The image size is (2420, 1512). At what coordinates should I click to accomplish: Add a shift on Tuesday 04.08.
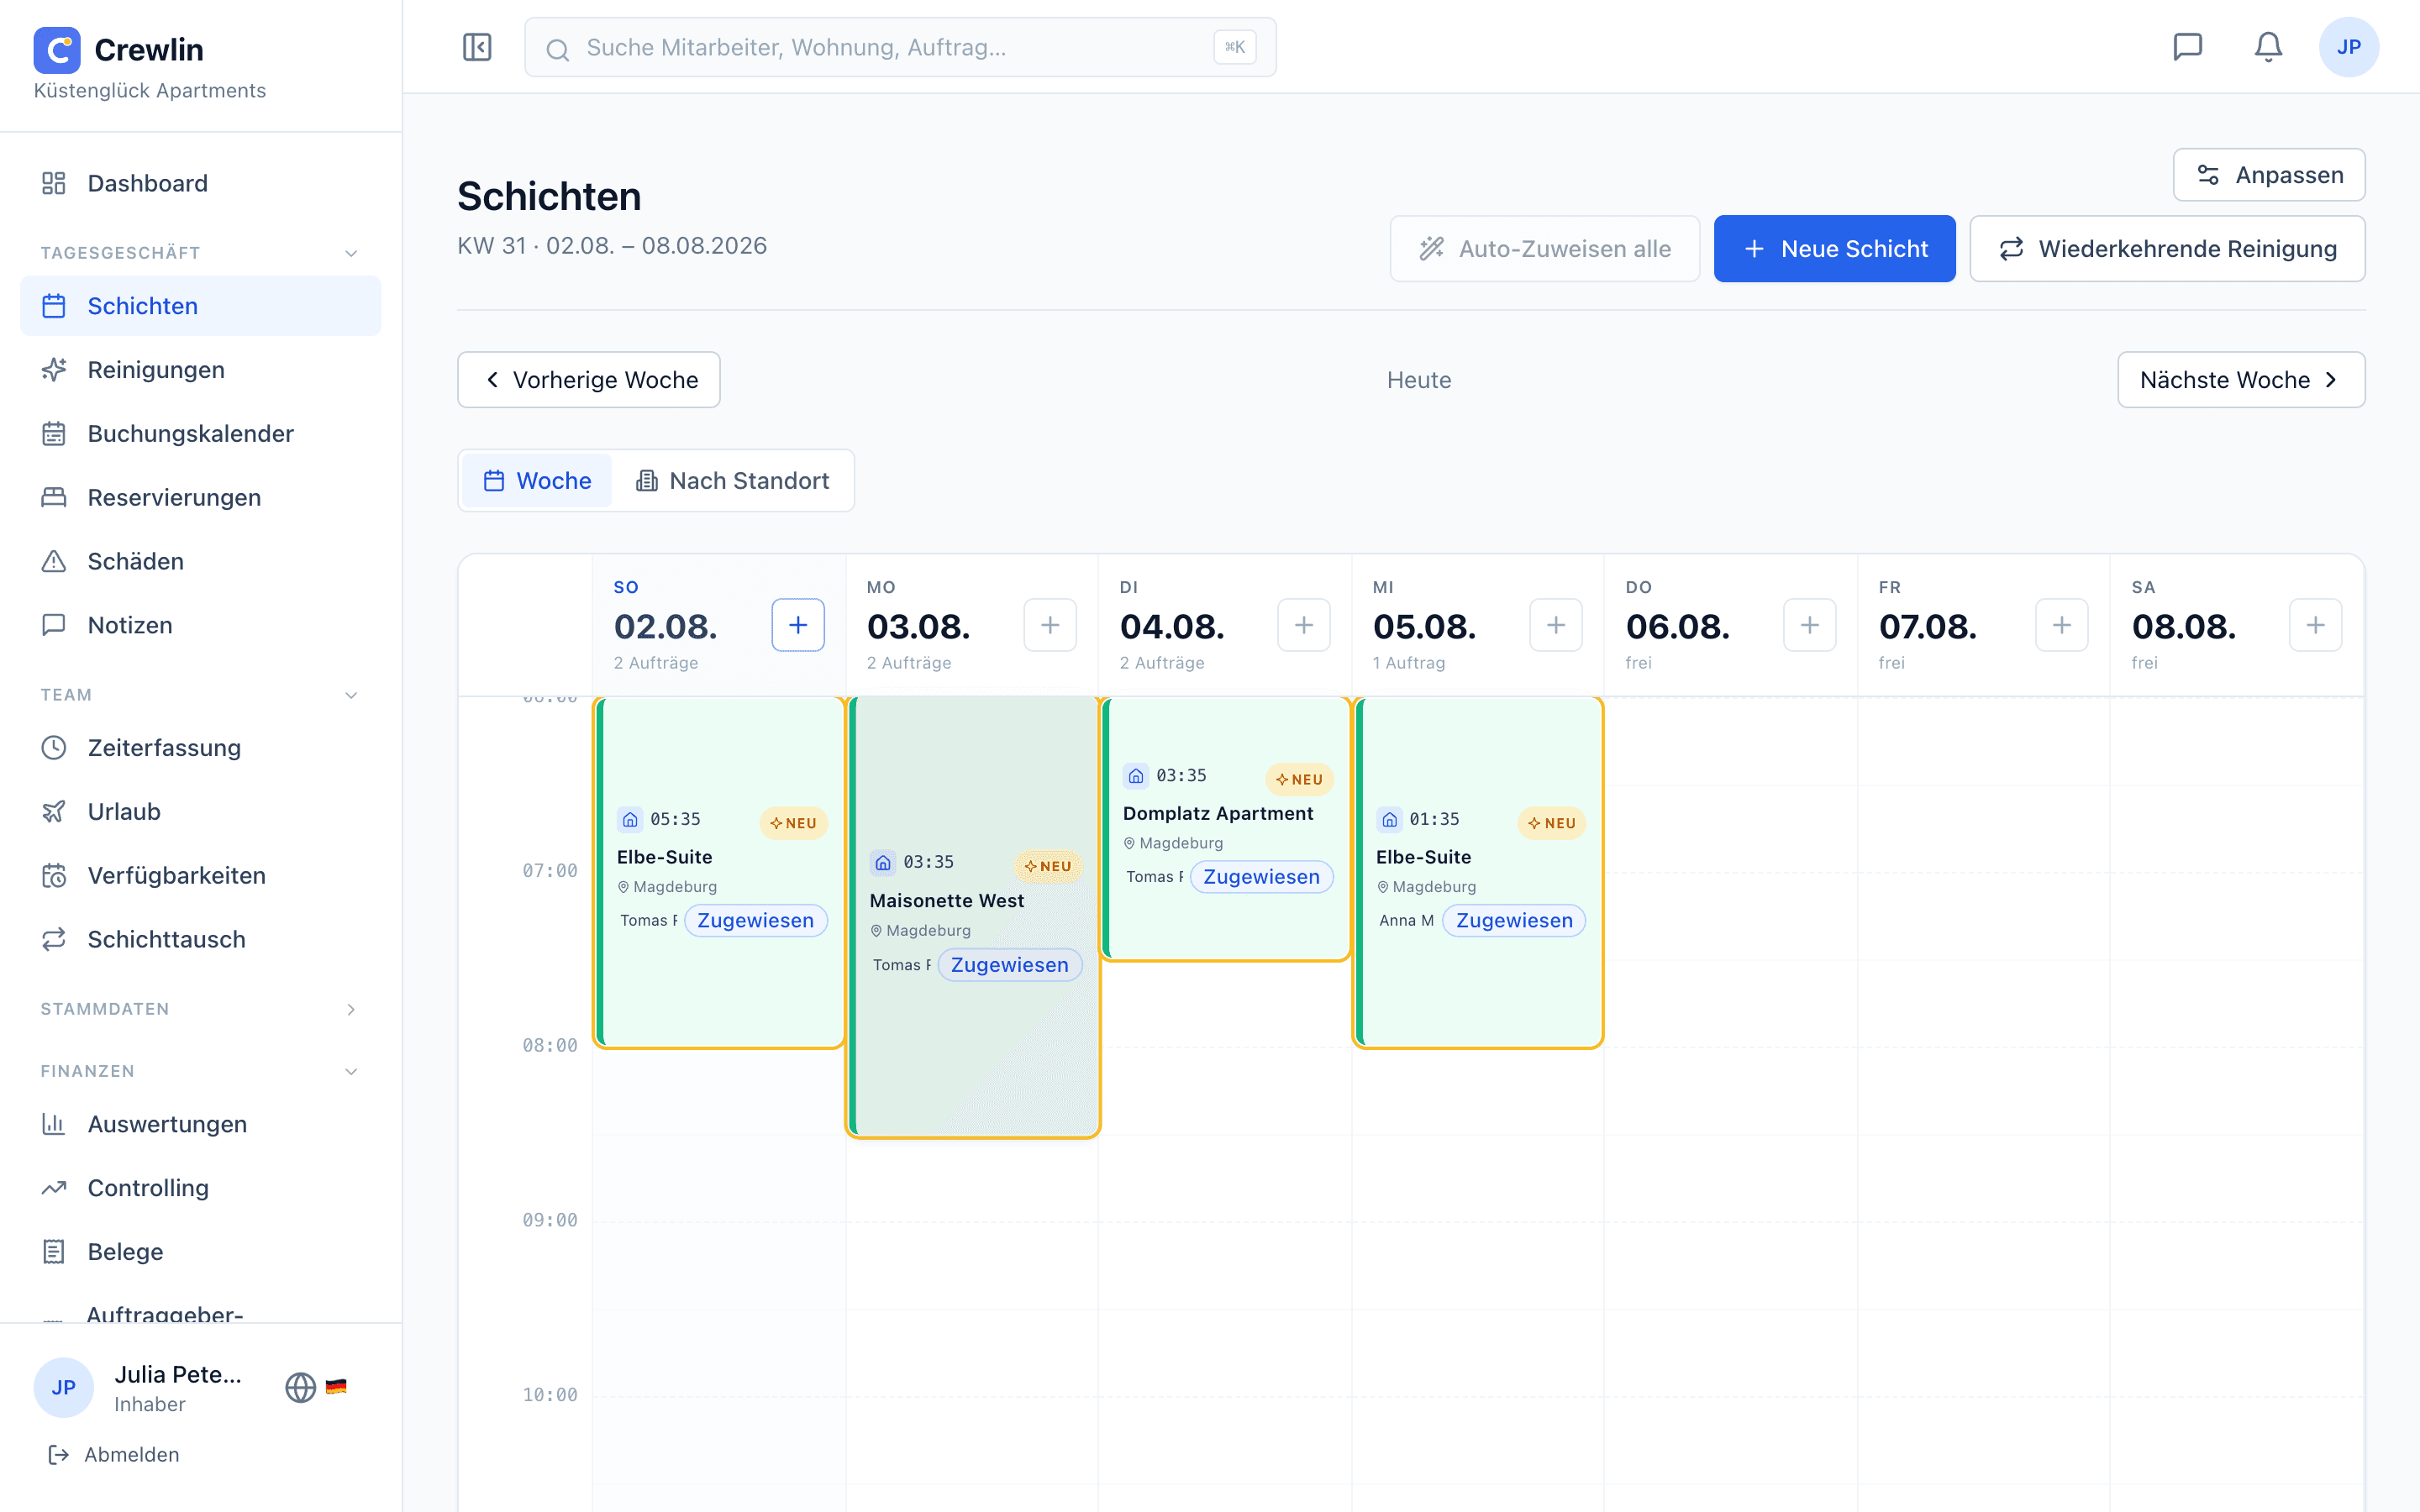pyautogui.click(x=1304, y=625)
